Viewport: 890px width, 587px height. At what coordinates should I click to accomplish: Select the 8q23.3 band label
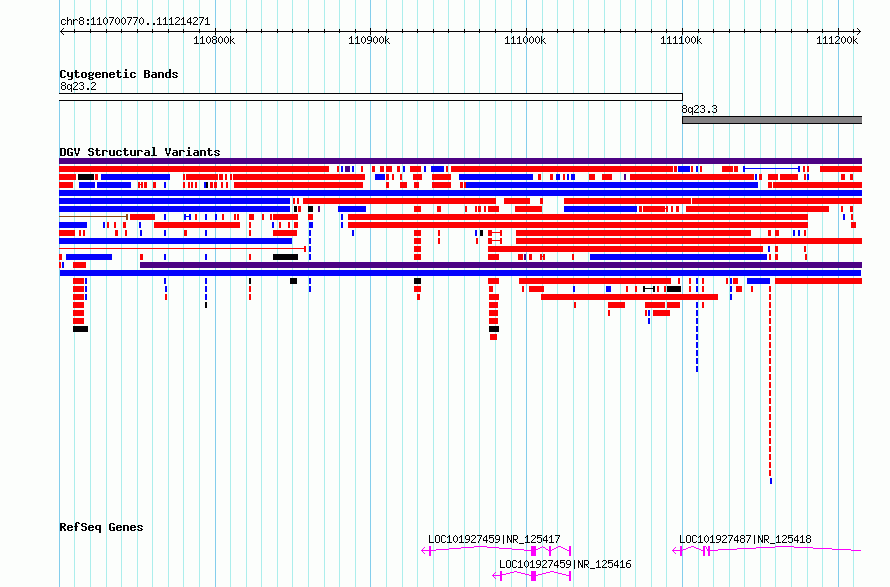click(699, 109)
